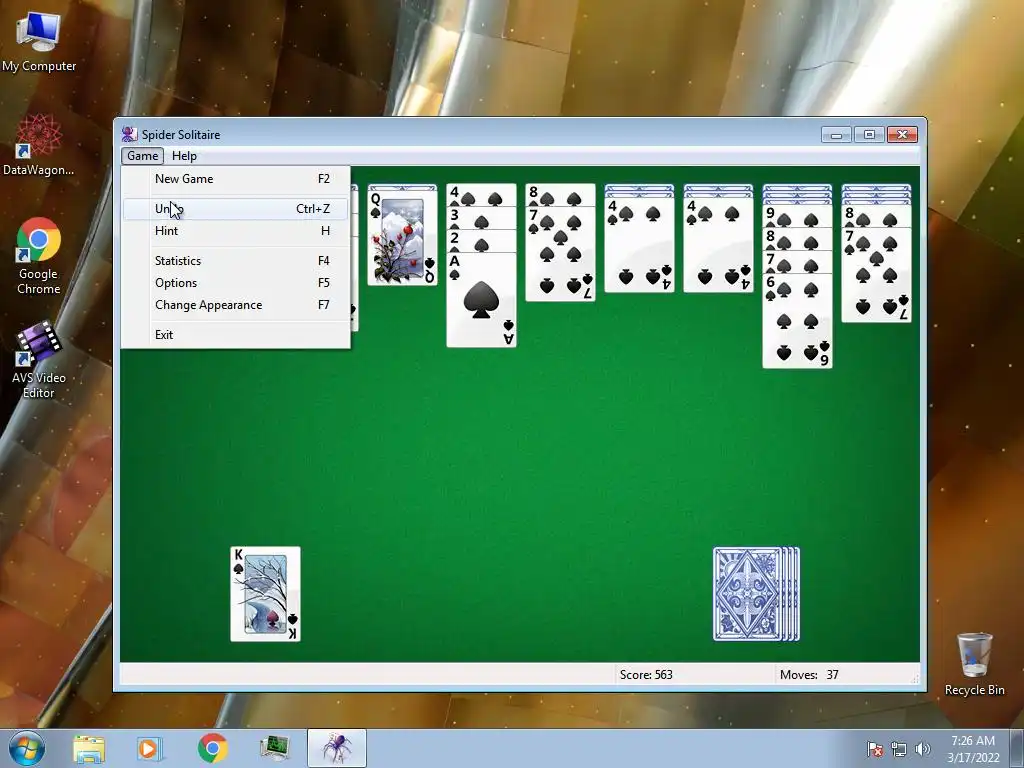Minimize the Spider Solitaire window

click(837, 135)
